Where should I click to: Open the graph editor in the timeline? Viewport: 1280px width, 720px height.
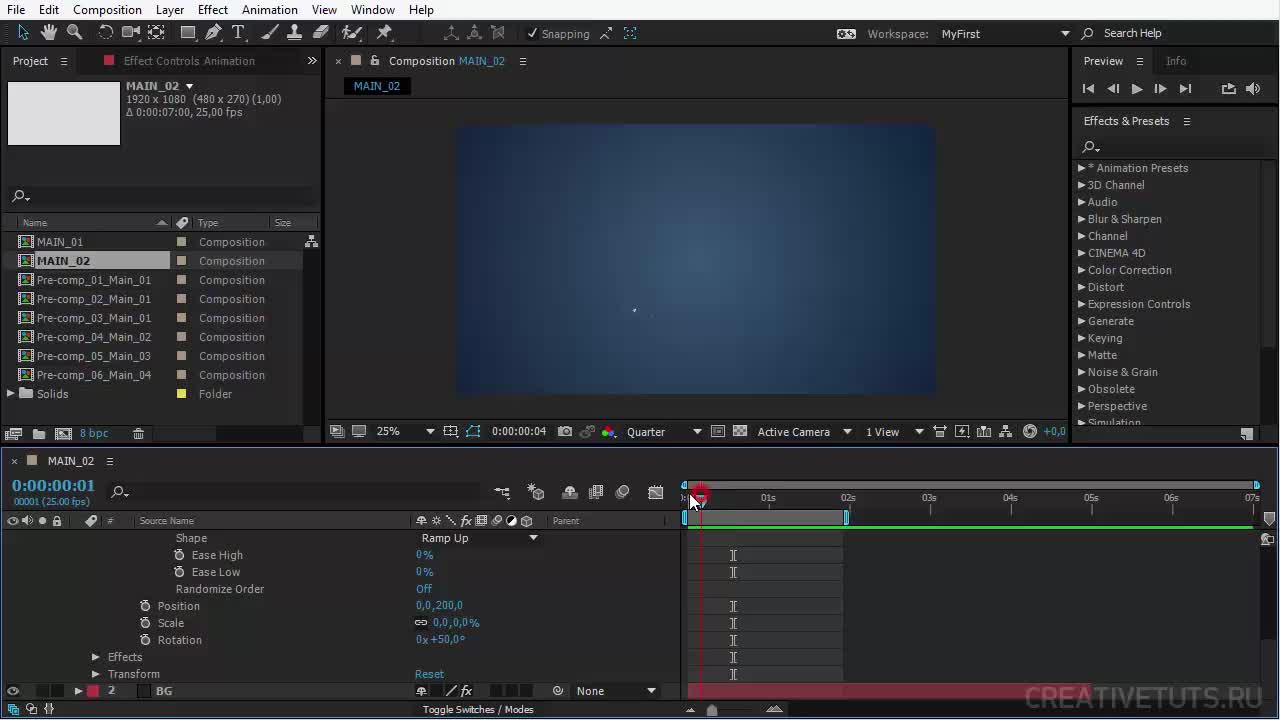(x=656, y=492)
